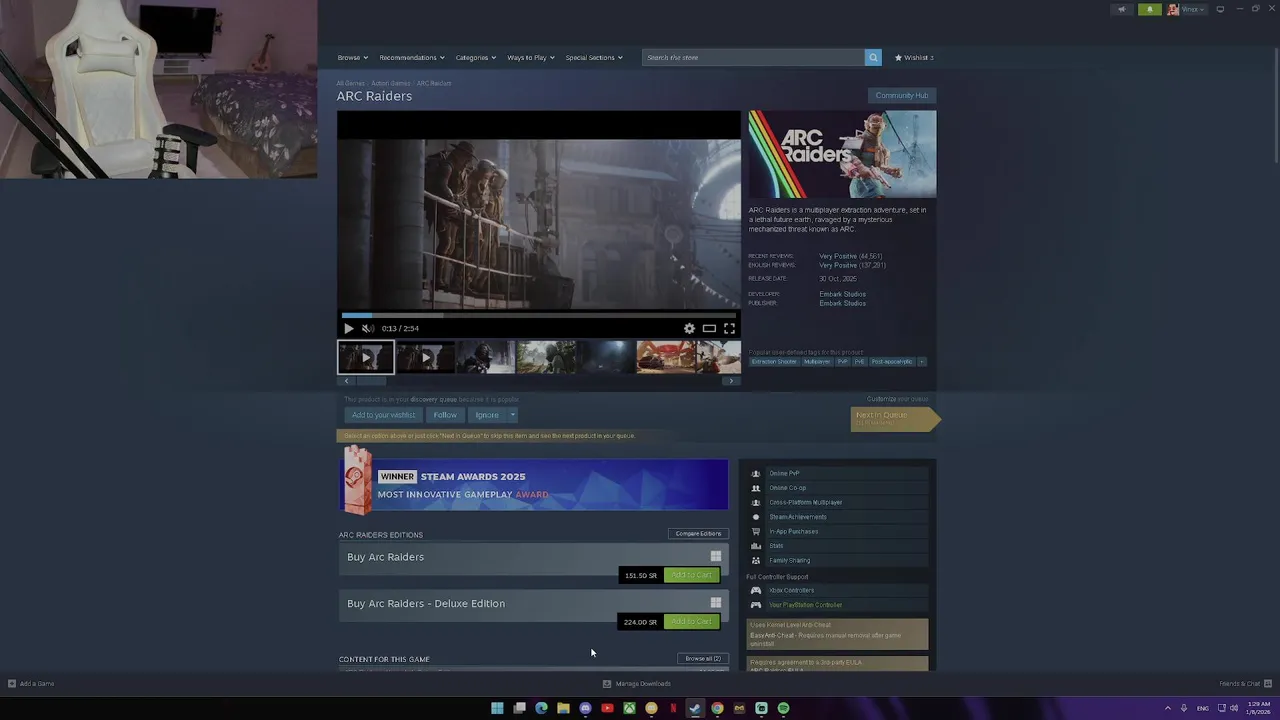
Task: Toggle theater mode on the trailer player
Action: point(709,328)
